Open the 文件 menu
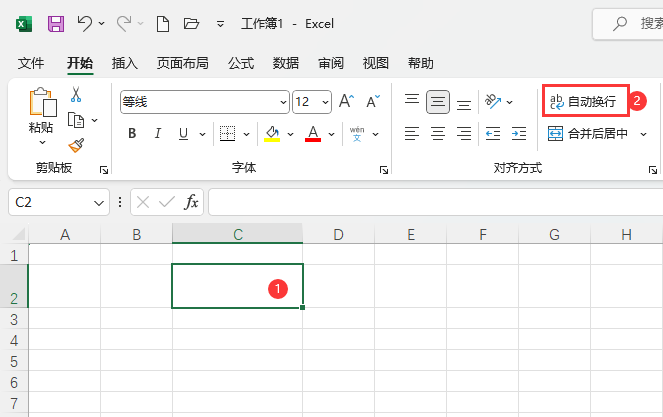Screen dimensions: 663x417 tap(31, 63)
